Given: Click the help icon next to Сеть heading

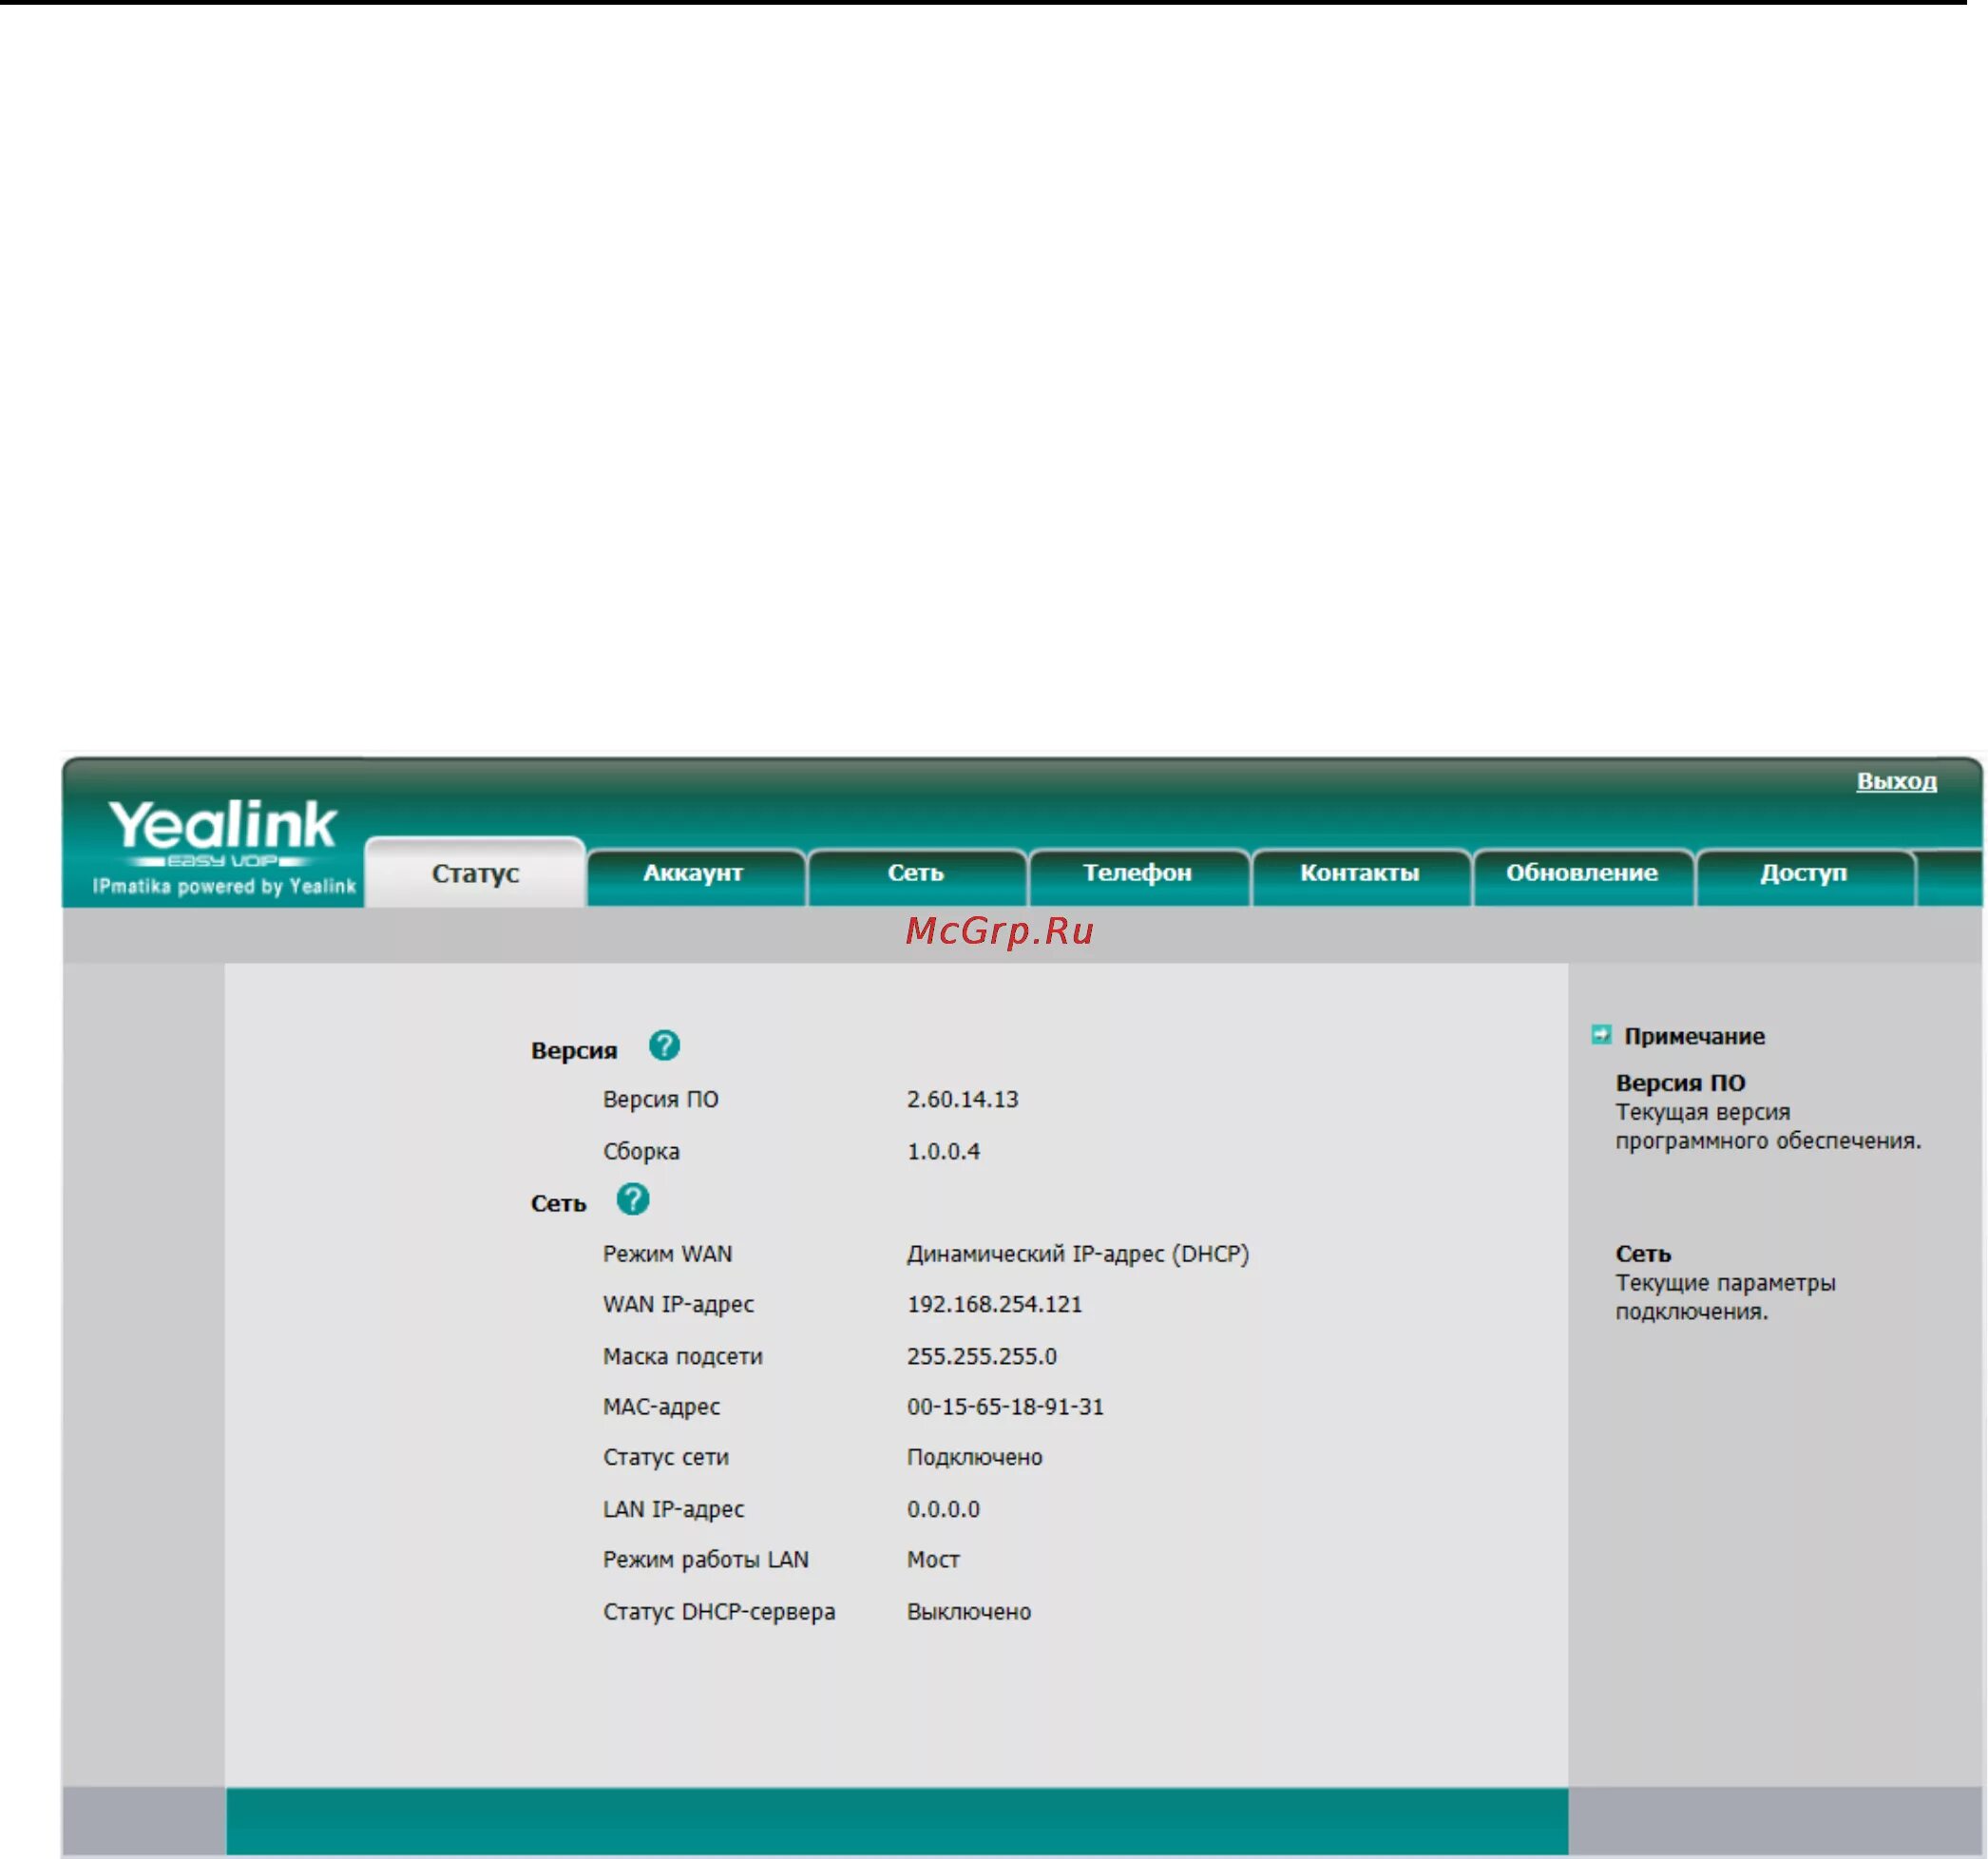Looking at the screenshot, I should click(x=632, y=1199).
